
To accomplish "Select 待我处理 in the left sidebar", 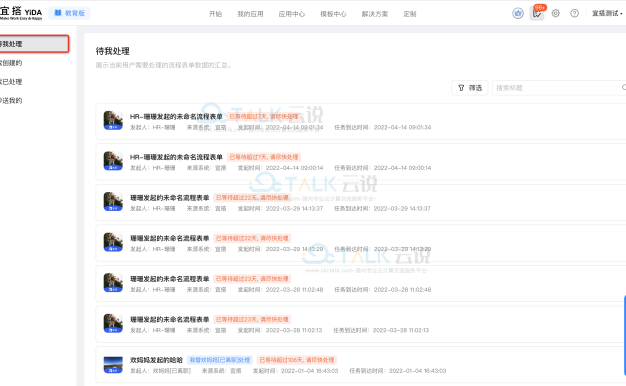I will 34,44.
